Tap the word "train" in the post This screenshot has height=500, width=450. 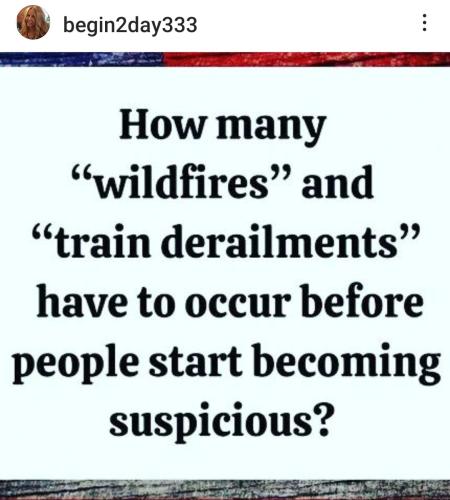[x=103, y=242]
